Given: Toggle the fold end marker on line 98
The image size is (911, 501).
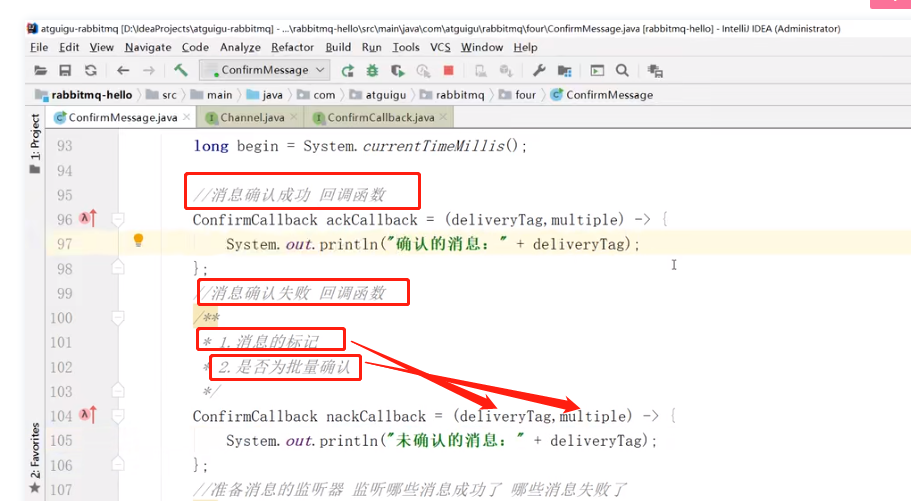Looking at the screenshot, I should [118, 267].
